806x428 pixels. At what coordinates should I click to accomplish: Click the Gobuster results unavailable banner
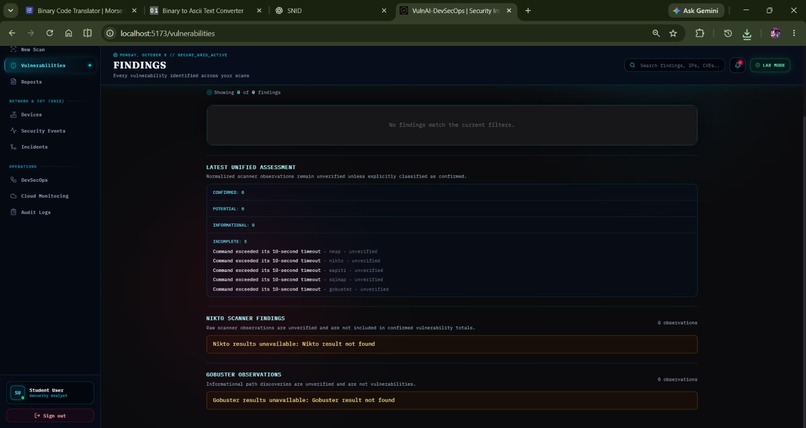pyautogui.click(x=452, y=400)
